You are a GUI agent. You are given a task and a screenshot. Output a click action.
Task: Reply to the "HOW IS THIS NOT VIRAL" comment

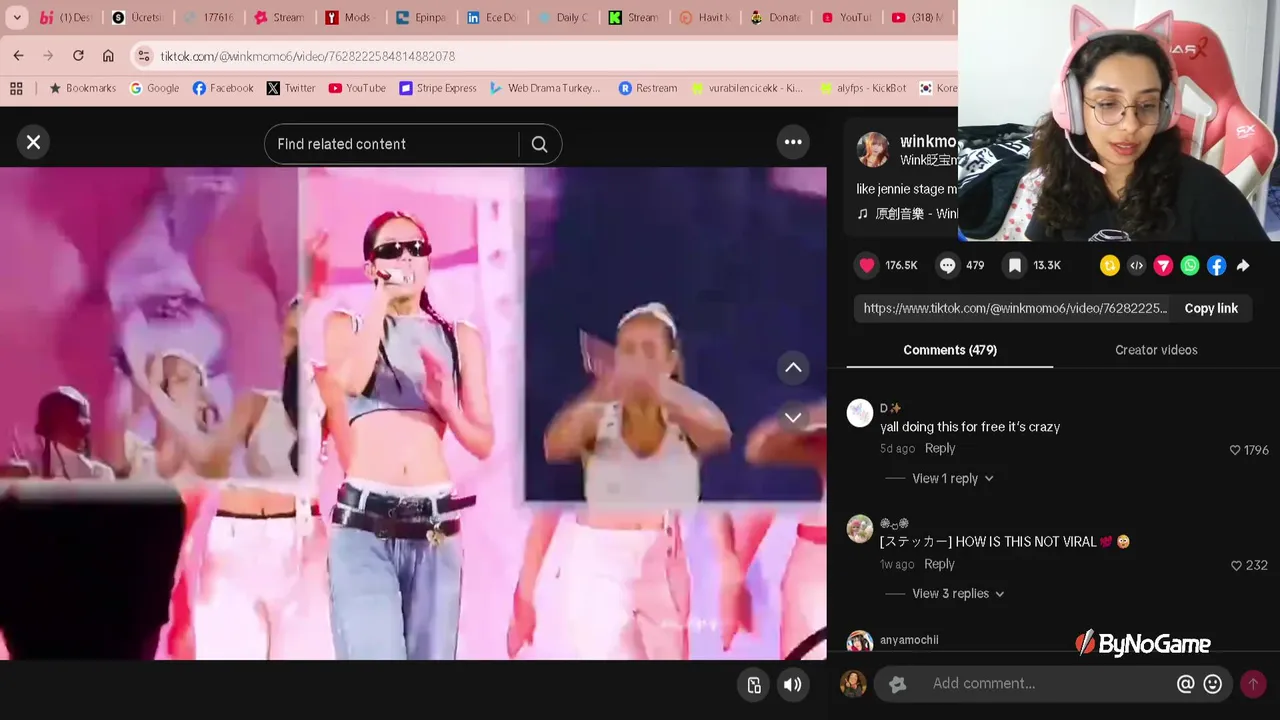click(x=939, y=564)
